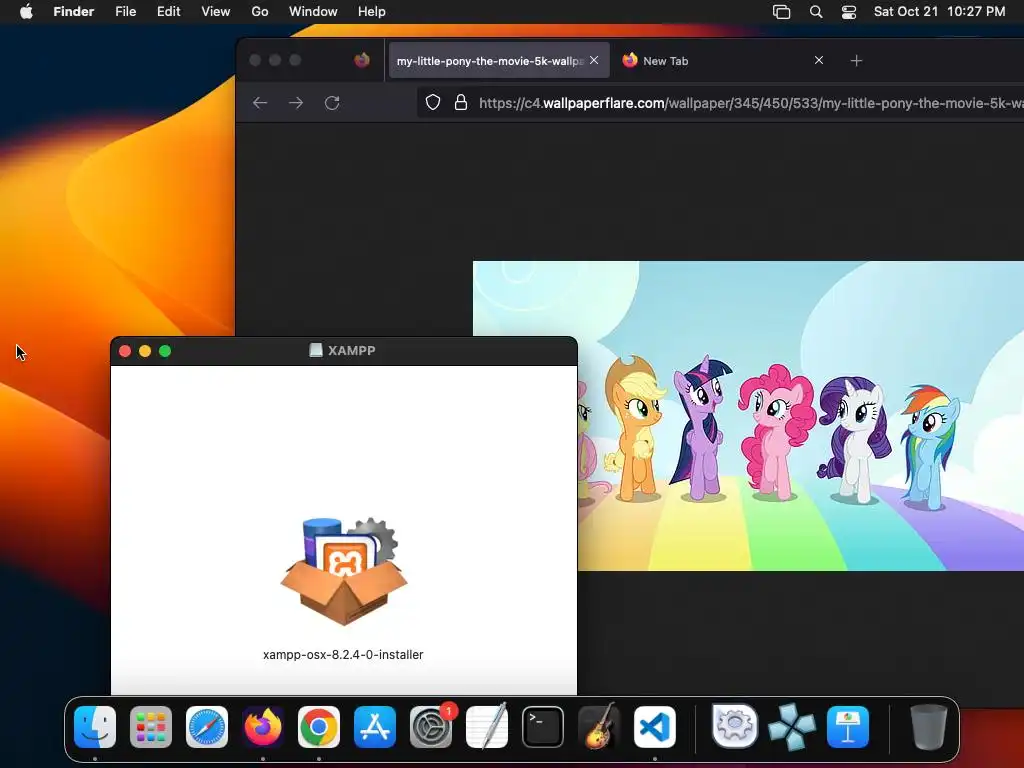
Task: Open Keynote from the Dock
Action: click(848, 727)
